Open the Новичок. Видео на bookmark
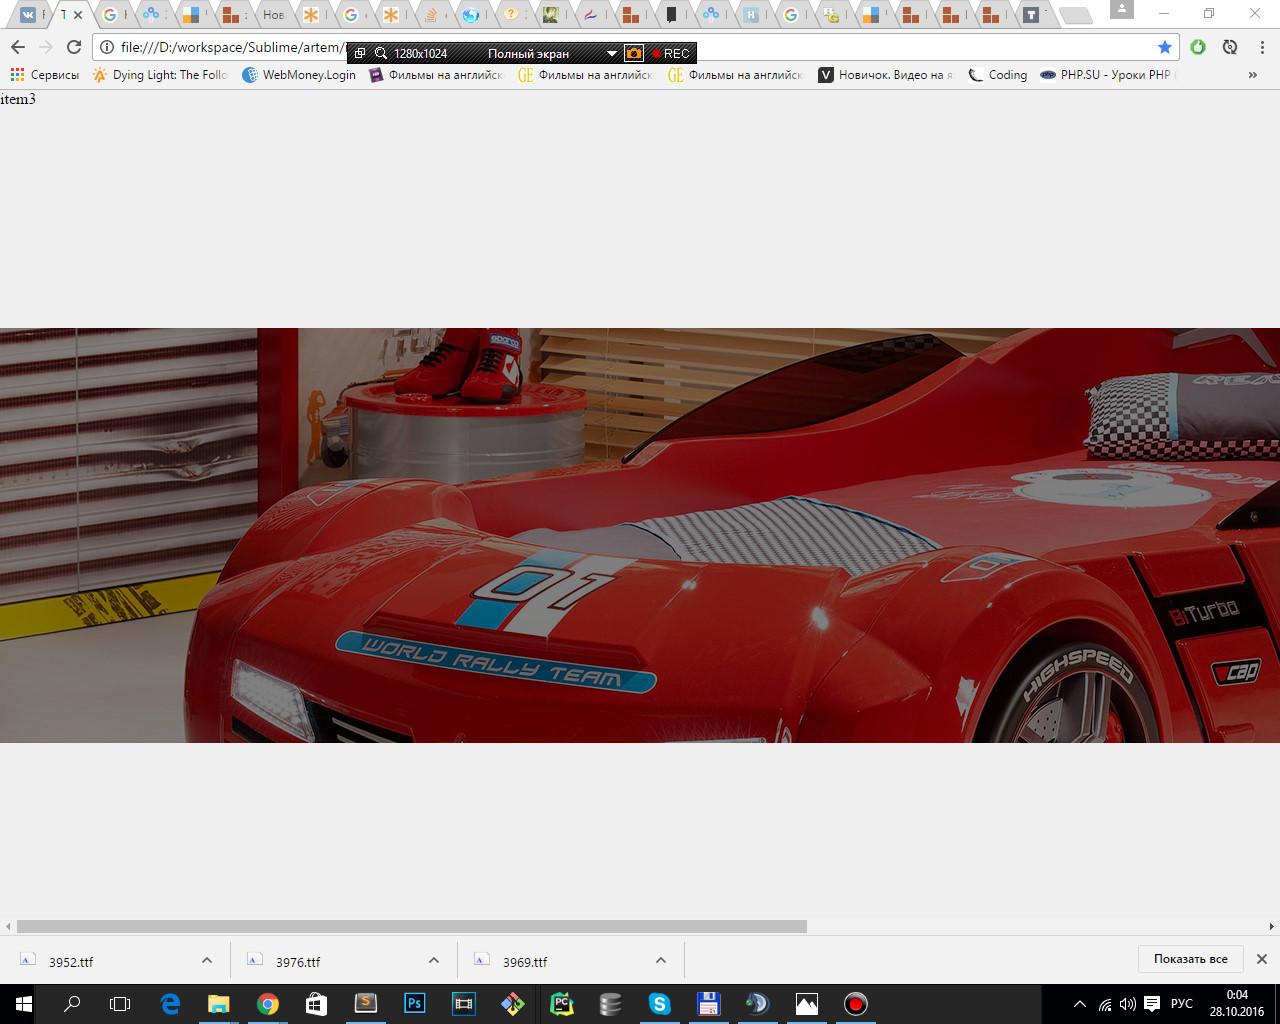Screen dimensions: 1280x1024 coord(886,75)
